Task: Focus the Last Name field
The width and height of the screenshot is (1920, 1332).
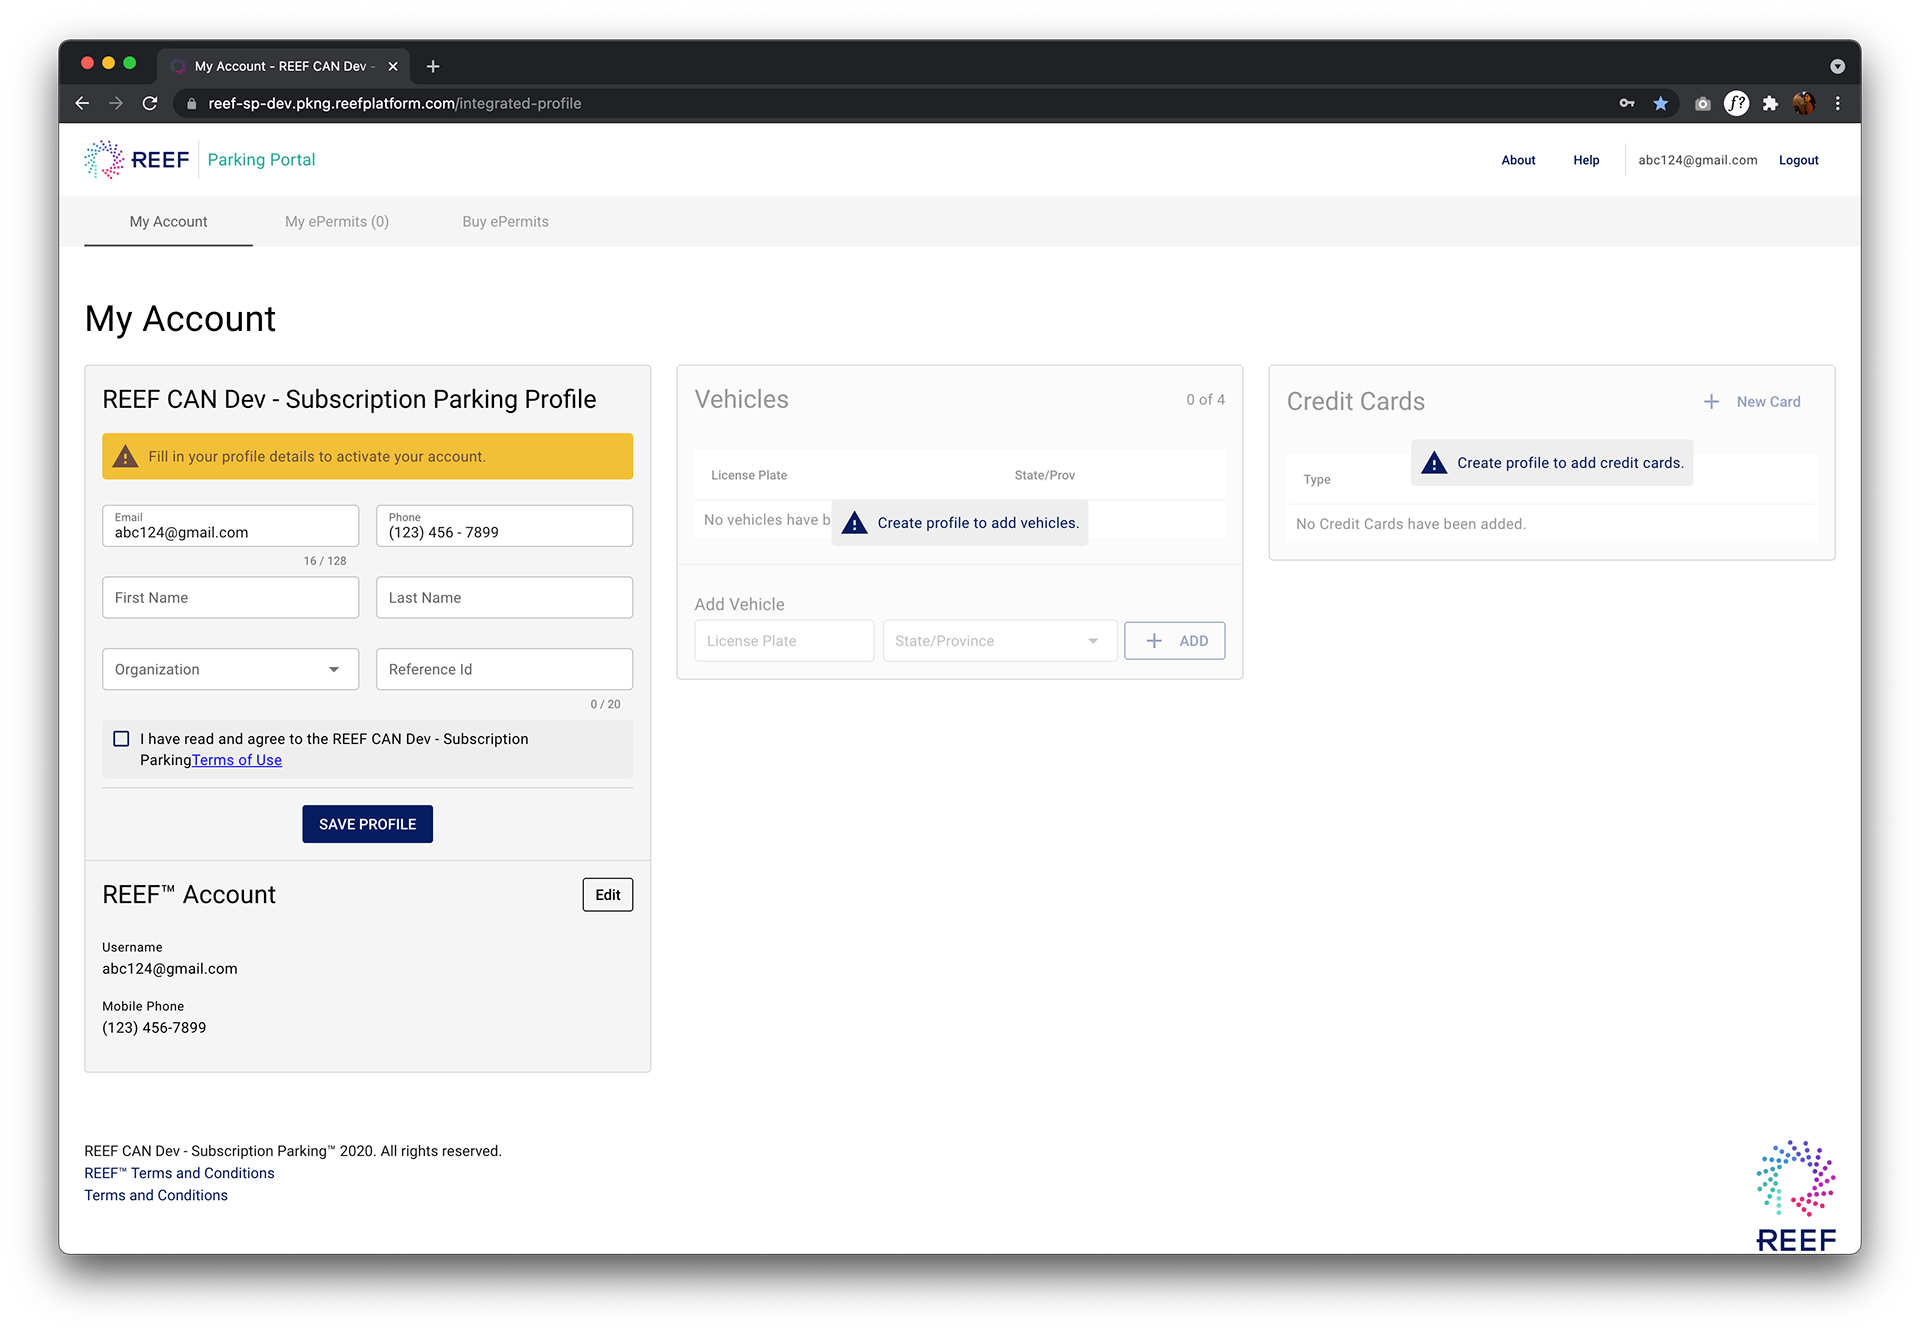Action: click(504, 597)
